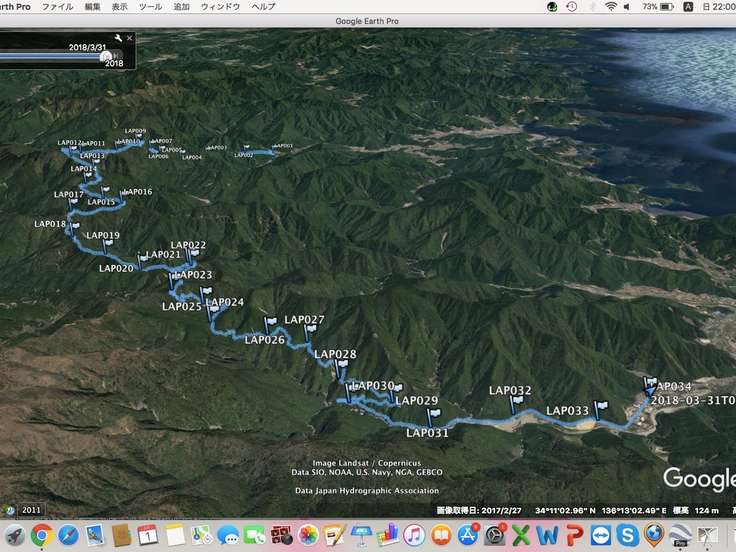The image size is (736, 552).
Task: Open the ツール menu
Action: [x=150, y=7]
